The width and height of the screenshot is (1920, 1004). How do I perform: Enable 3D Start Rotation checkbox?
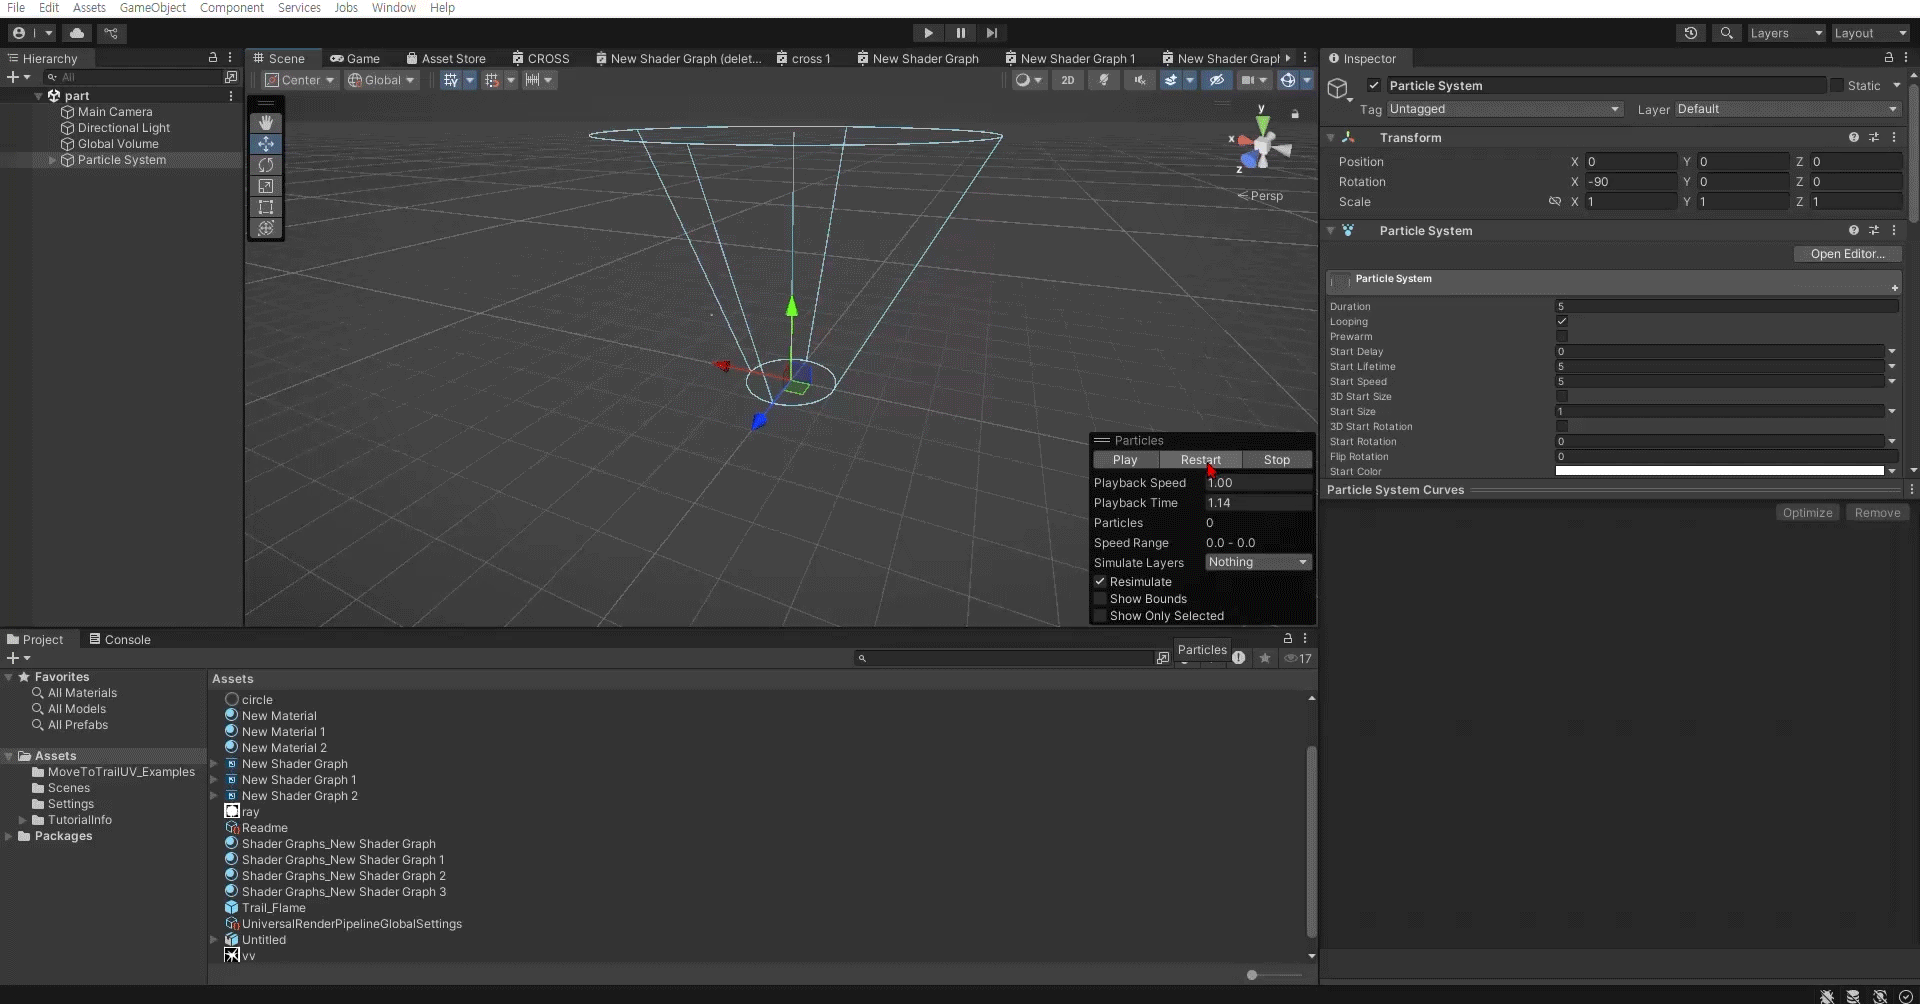1562,427
